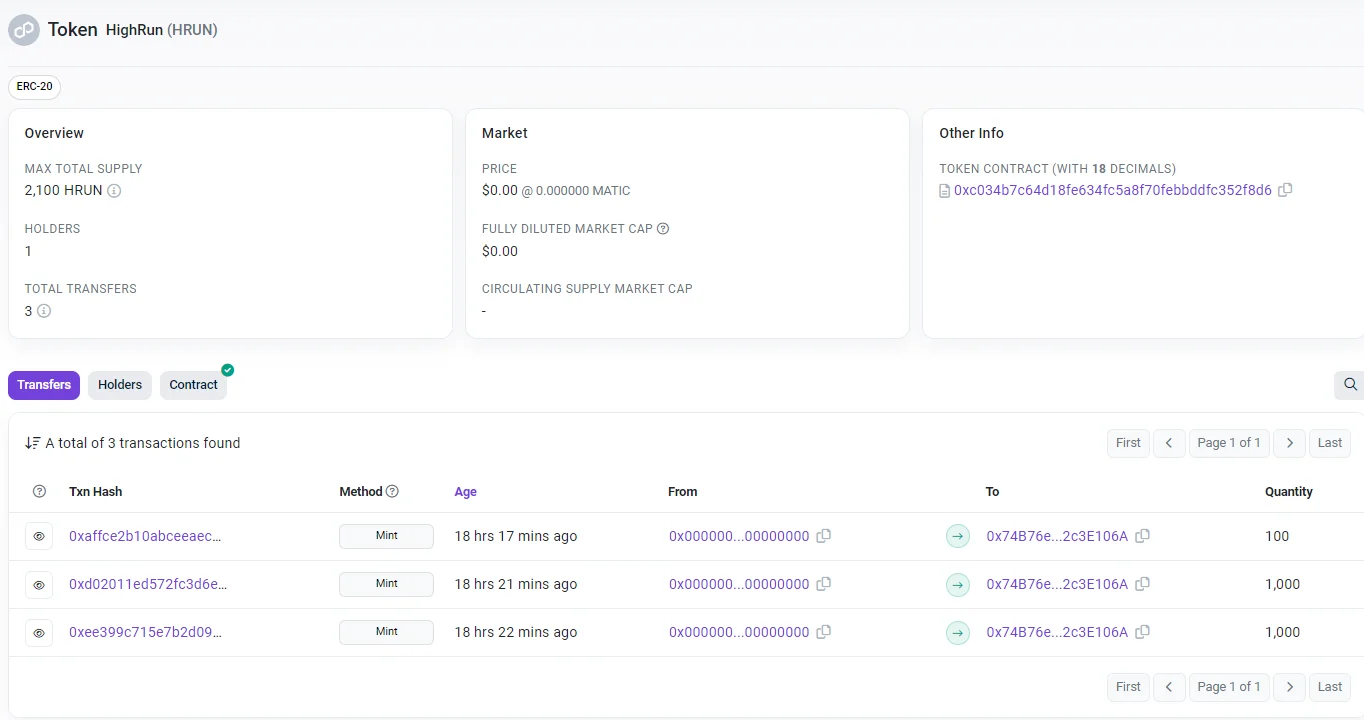Open transaction hash 0xd02011ed572fc3d6e
Screen dimensions: 1364x720
pos(148,584)
